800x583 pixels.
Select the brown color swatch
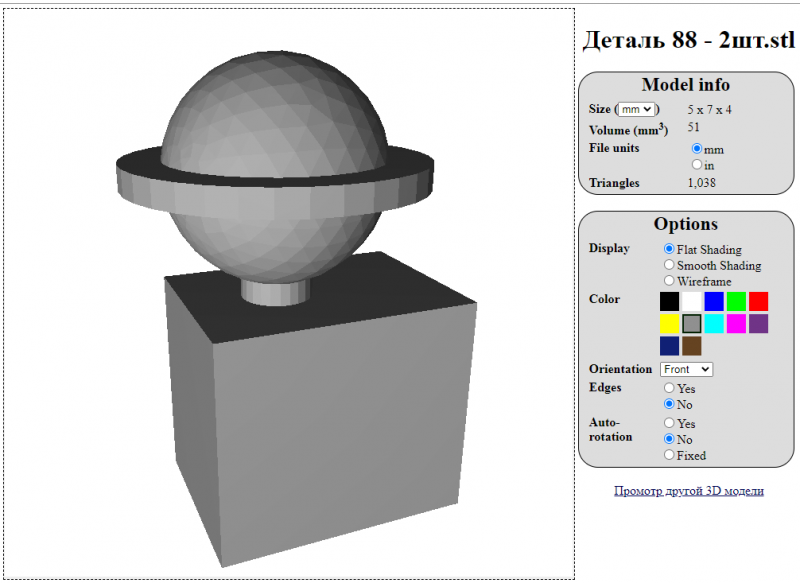click(692, 346)
